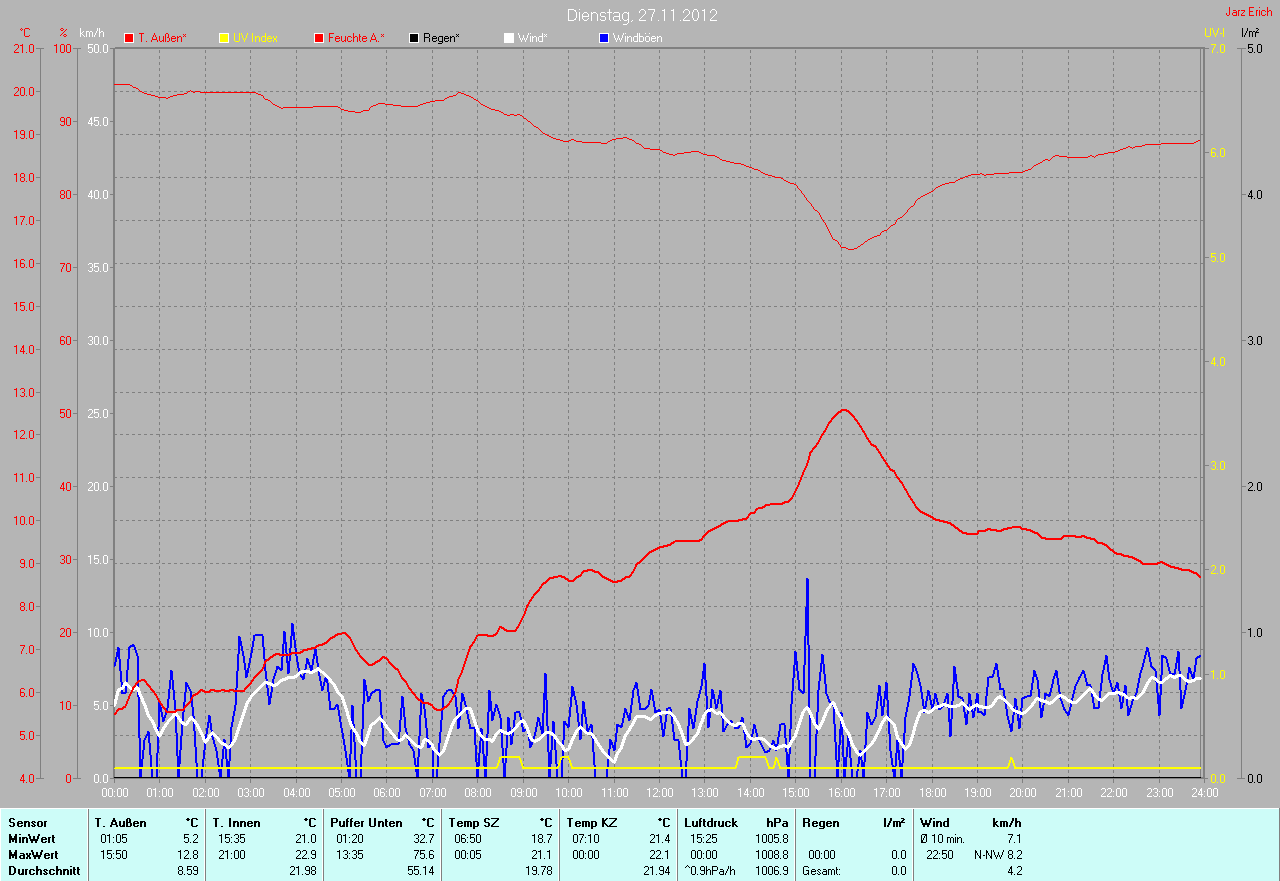This screenshot has width=1280, height=881.
Task: Click the 'Ø 10 min.' wind label
Action: coord(942,838)
